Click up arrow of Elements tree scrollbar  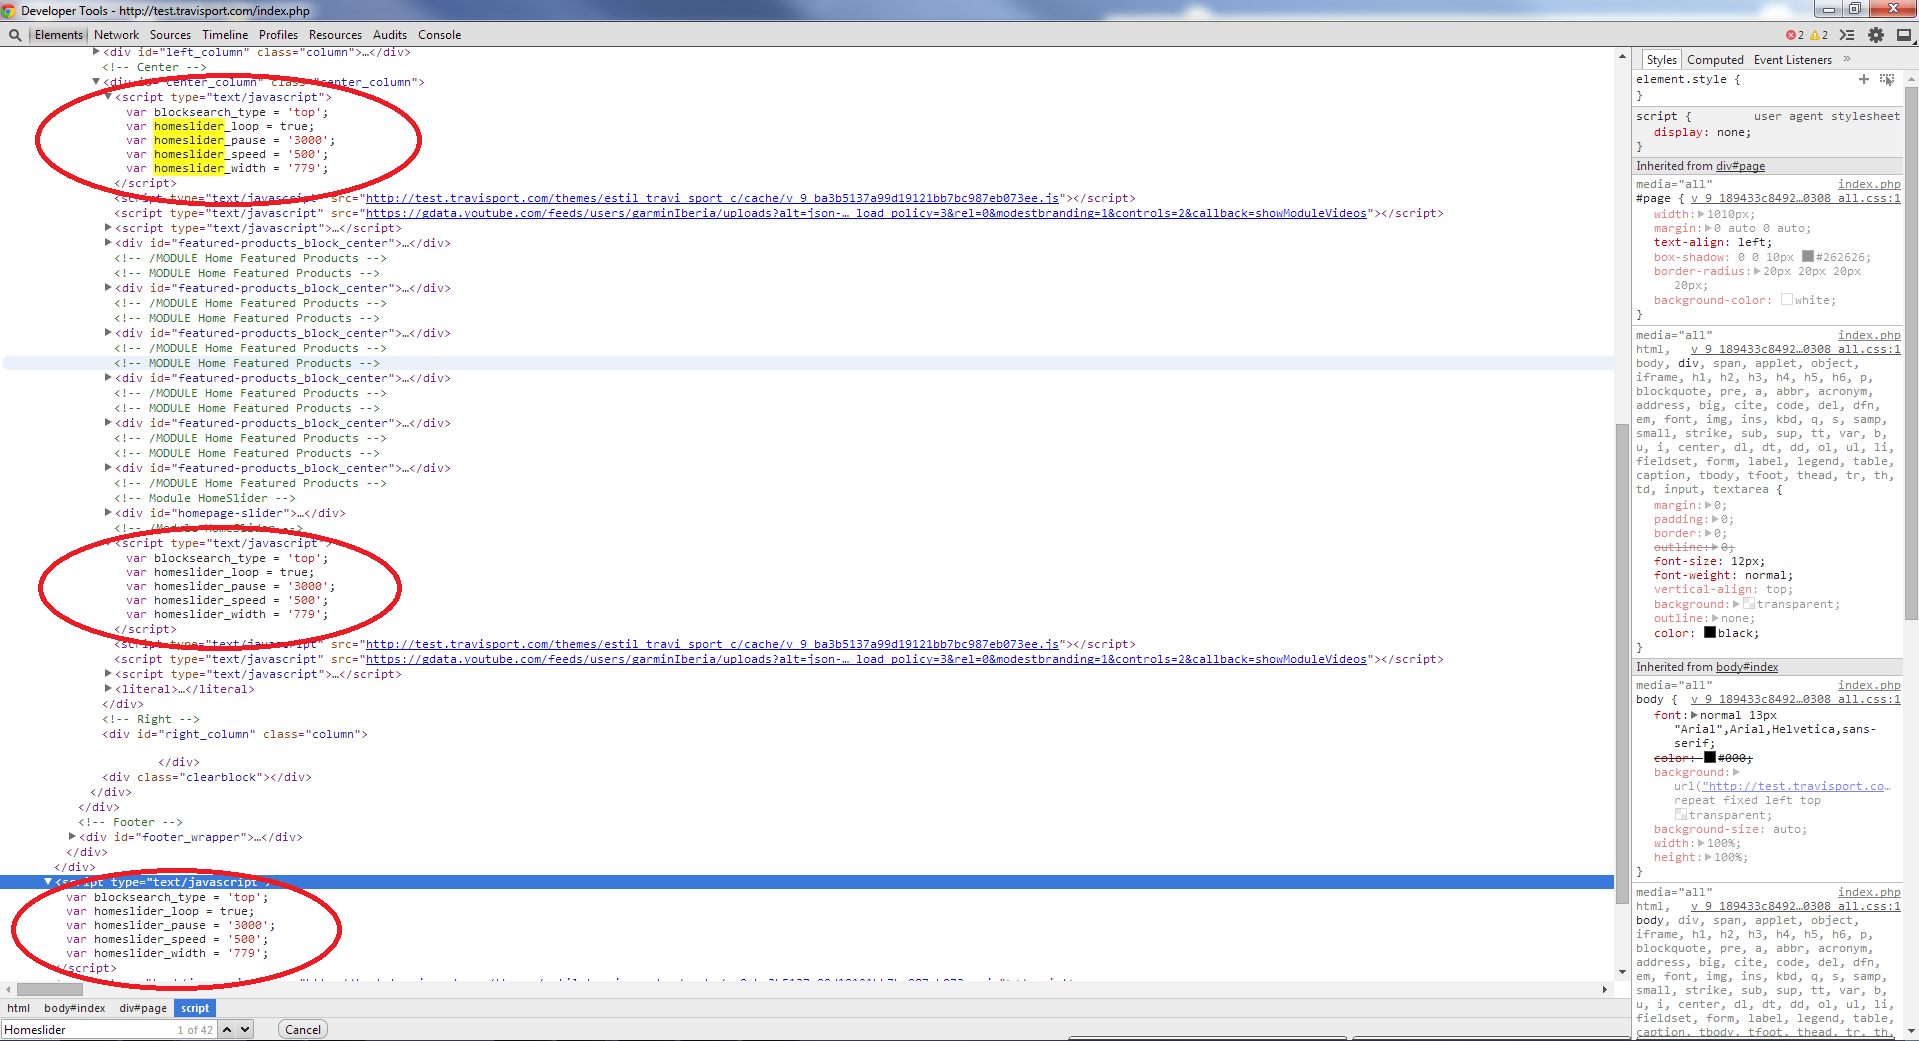tap(1622, 56)
